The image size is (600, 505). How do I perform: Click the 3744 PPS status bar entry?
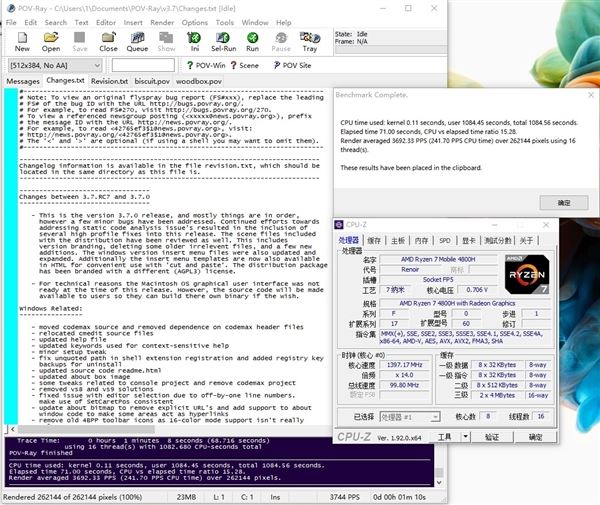[x=344, y=497]
